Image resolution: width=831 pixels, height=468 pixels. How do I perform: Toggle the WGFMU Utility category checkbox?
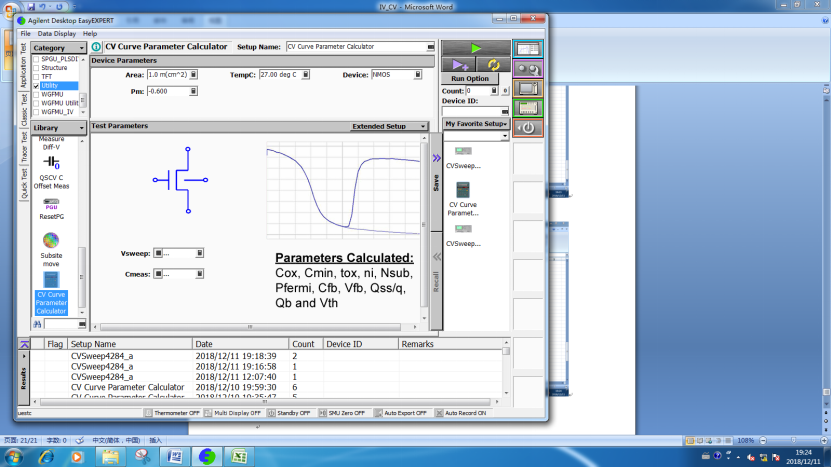tap(36, 103)
